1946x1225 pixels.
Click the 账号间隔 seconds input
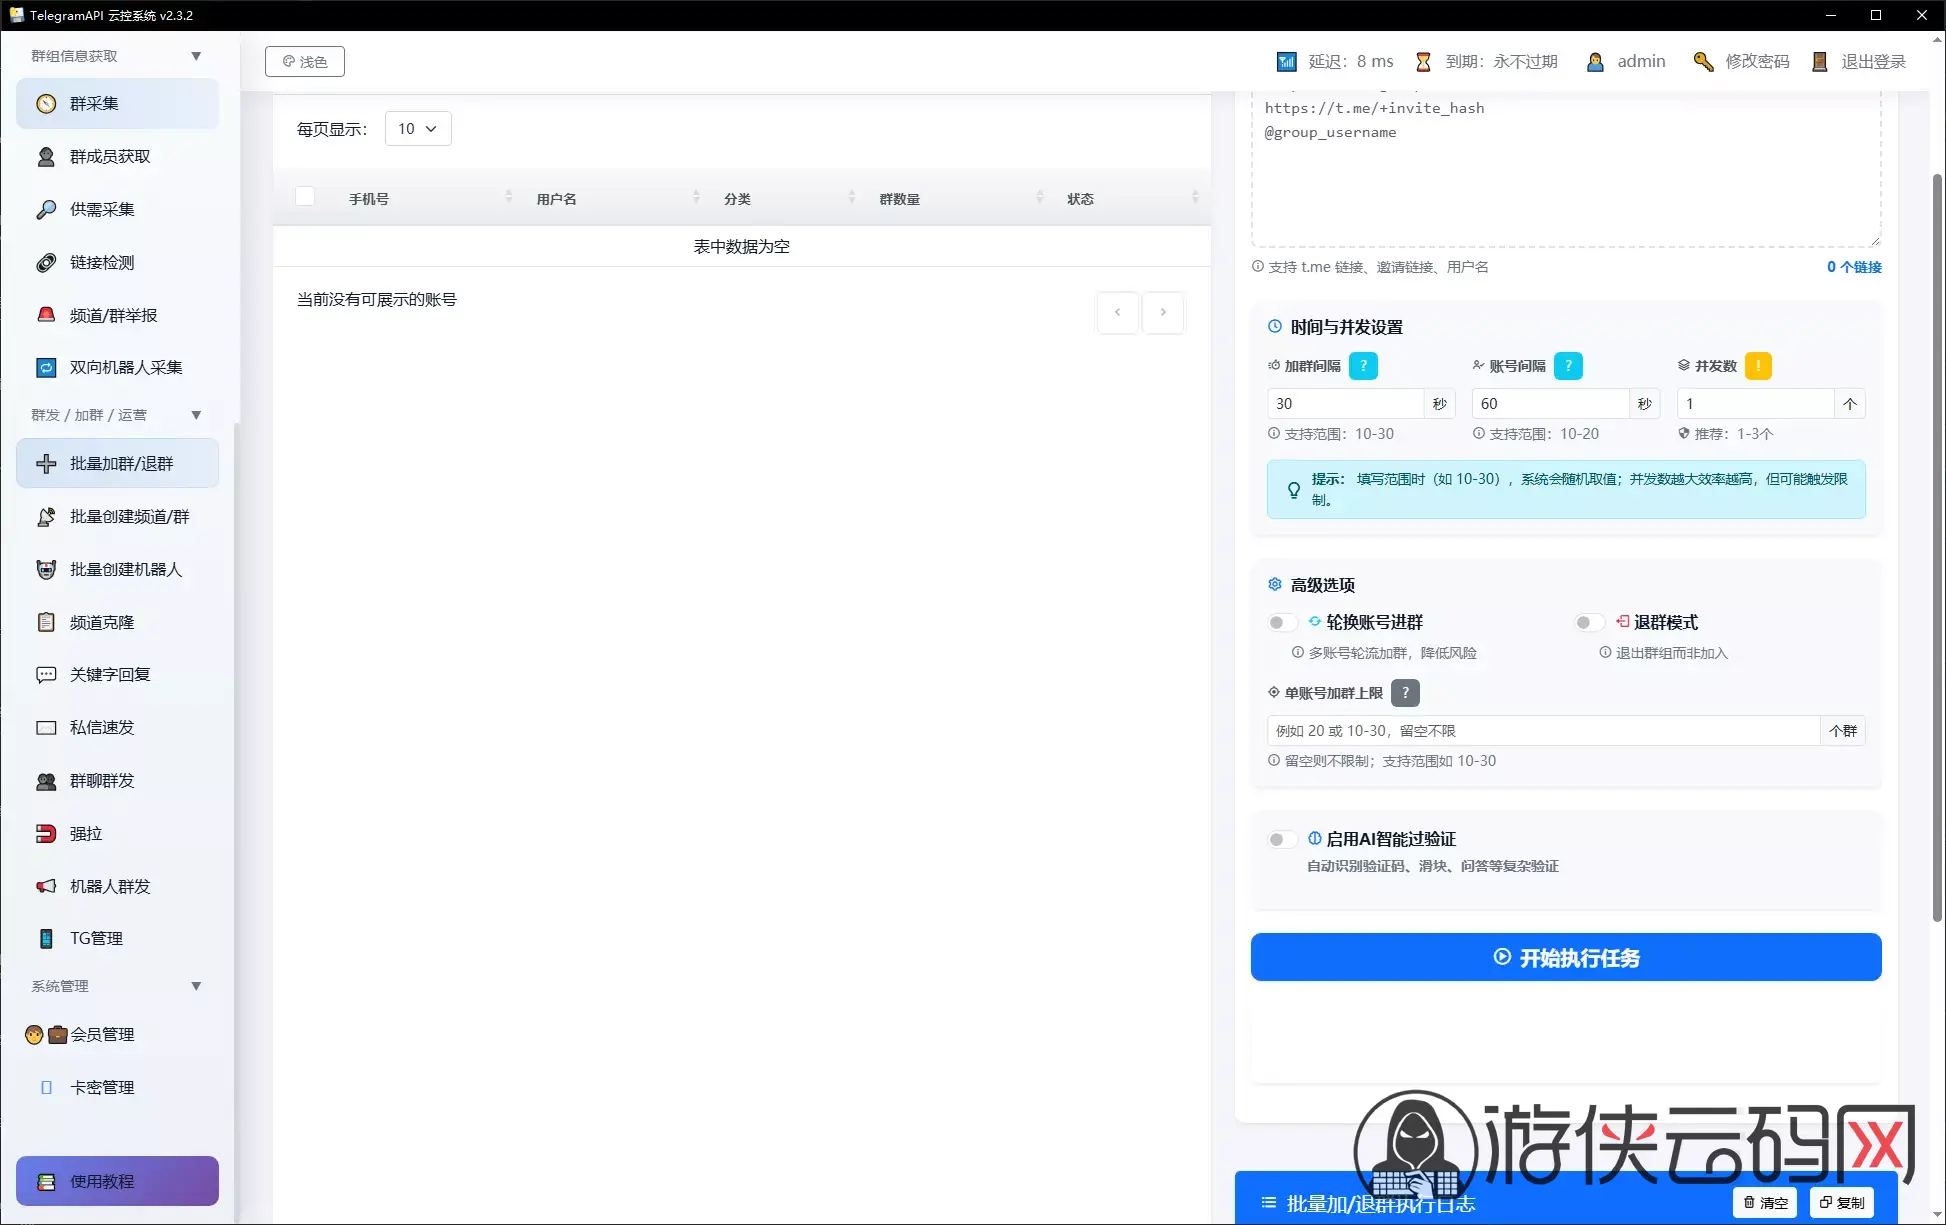tap(1550, 404)
